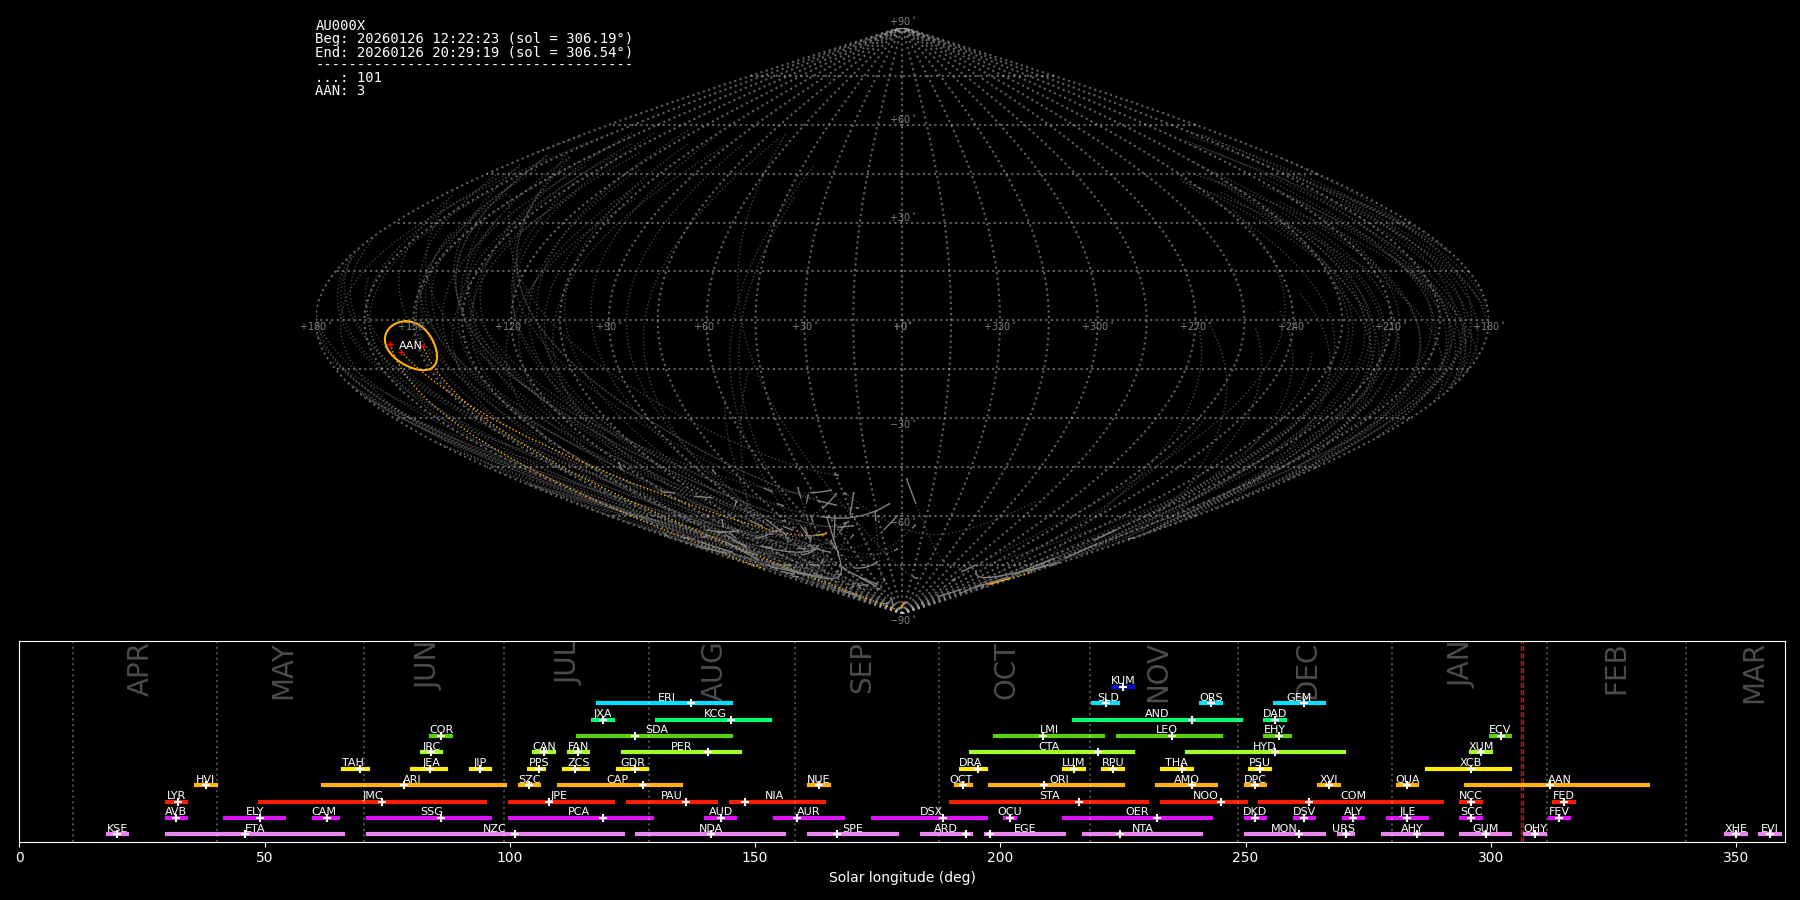1800x900 pixels.
Task: Select the +0° center longitude label
Action: (902, 327)
